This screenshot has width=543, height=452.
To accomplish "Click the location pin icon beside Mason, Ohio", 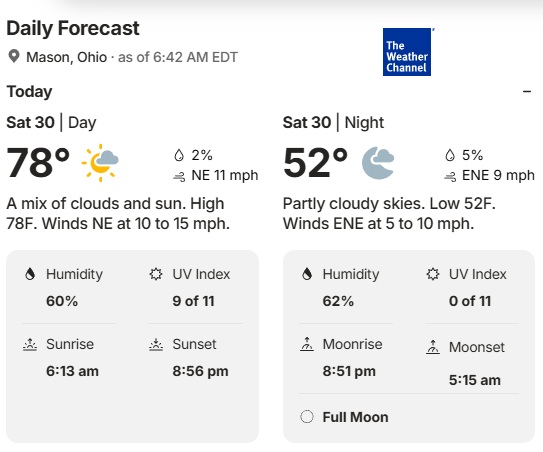I will [x=14, y=56].
